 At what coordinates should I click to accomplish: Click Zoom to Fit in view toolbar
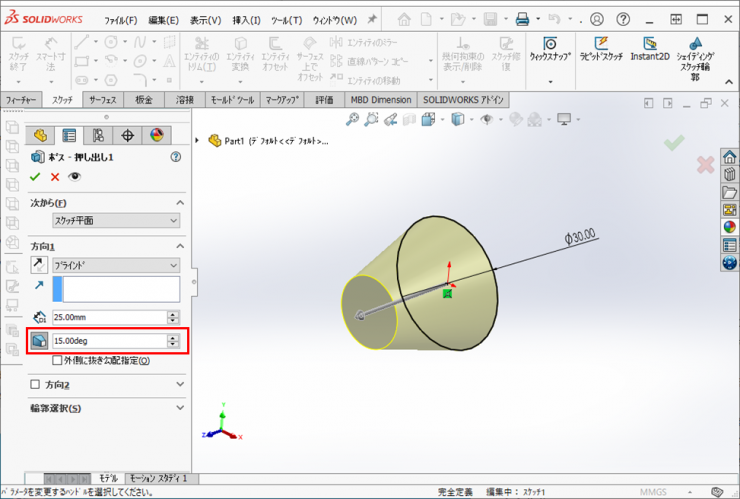pyautogui.click(x=352, y=119)
